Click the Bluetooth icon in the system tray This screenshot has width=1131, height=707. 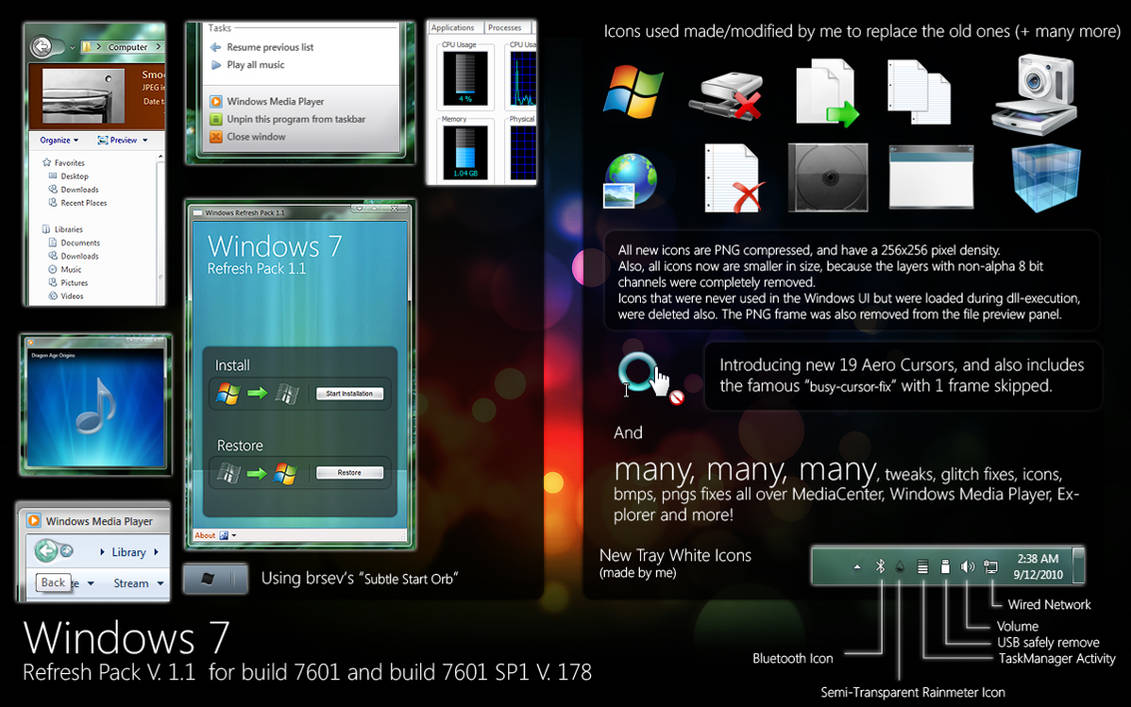[x=881, y=566]
